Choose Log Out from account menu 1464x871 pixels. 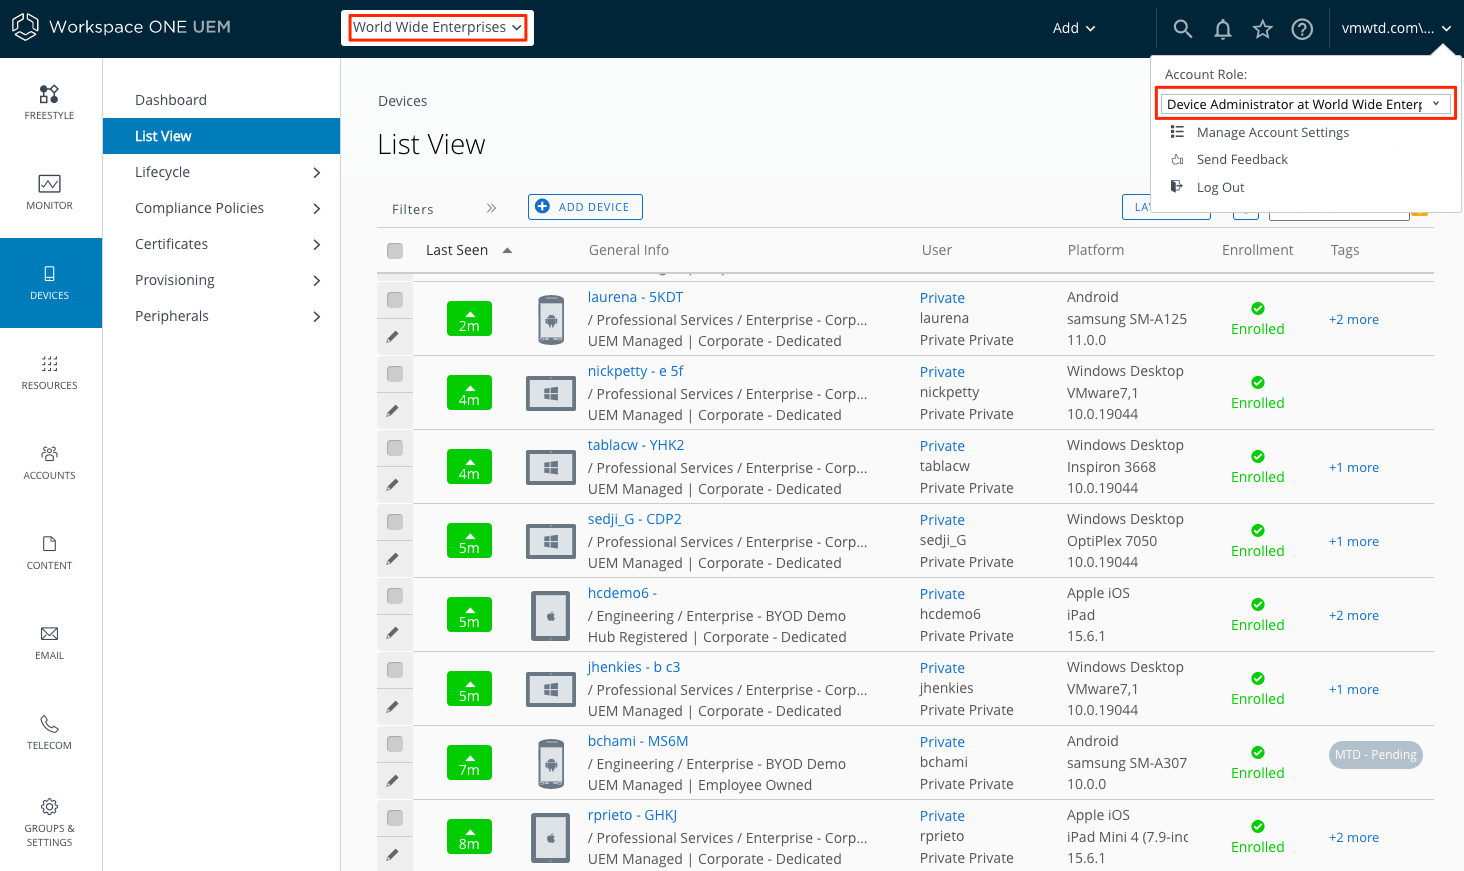(x=1220, y=188)
